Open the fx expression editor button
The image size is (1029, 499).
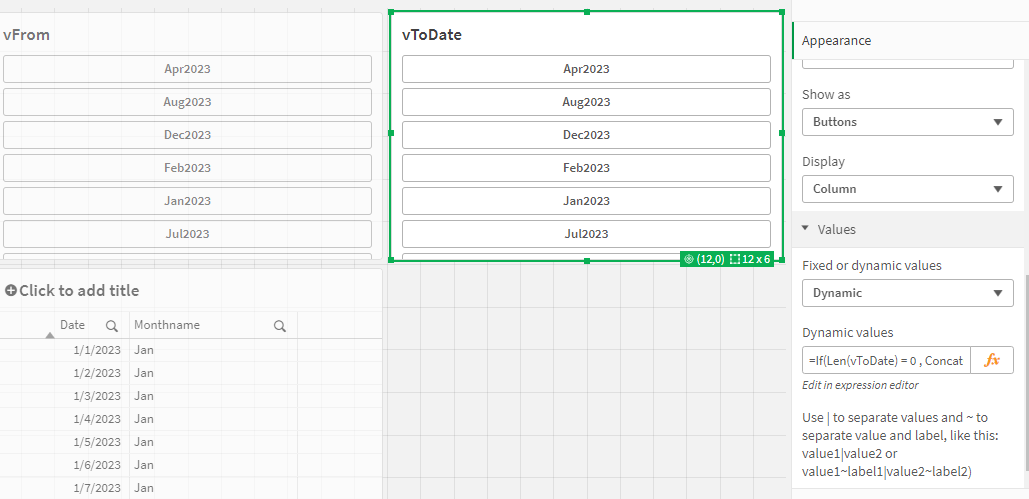pos(992,360)
